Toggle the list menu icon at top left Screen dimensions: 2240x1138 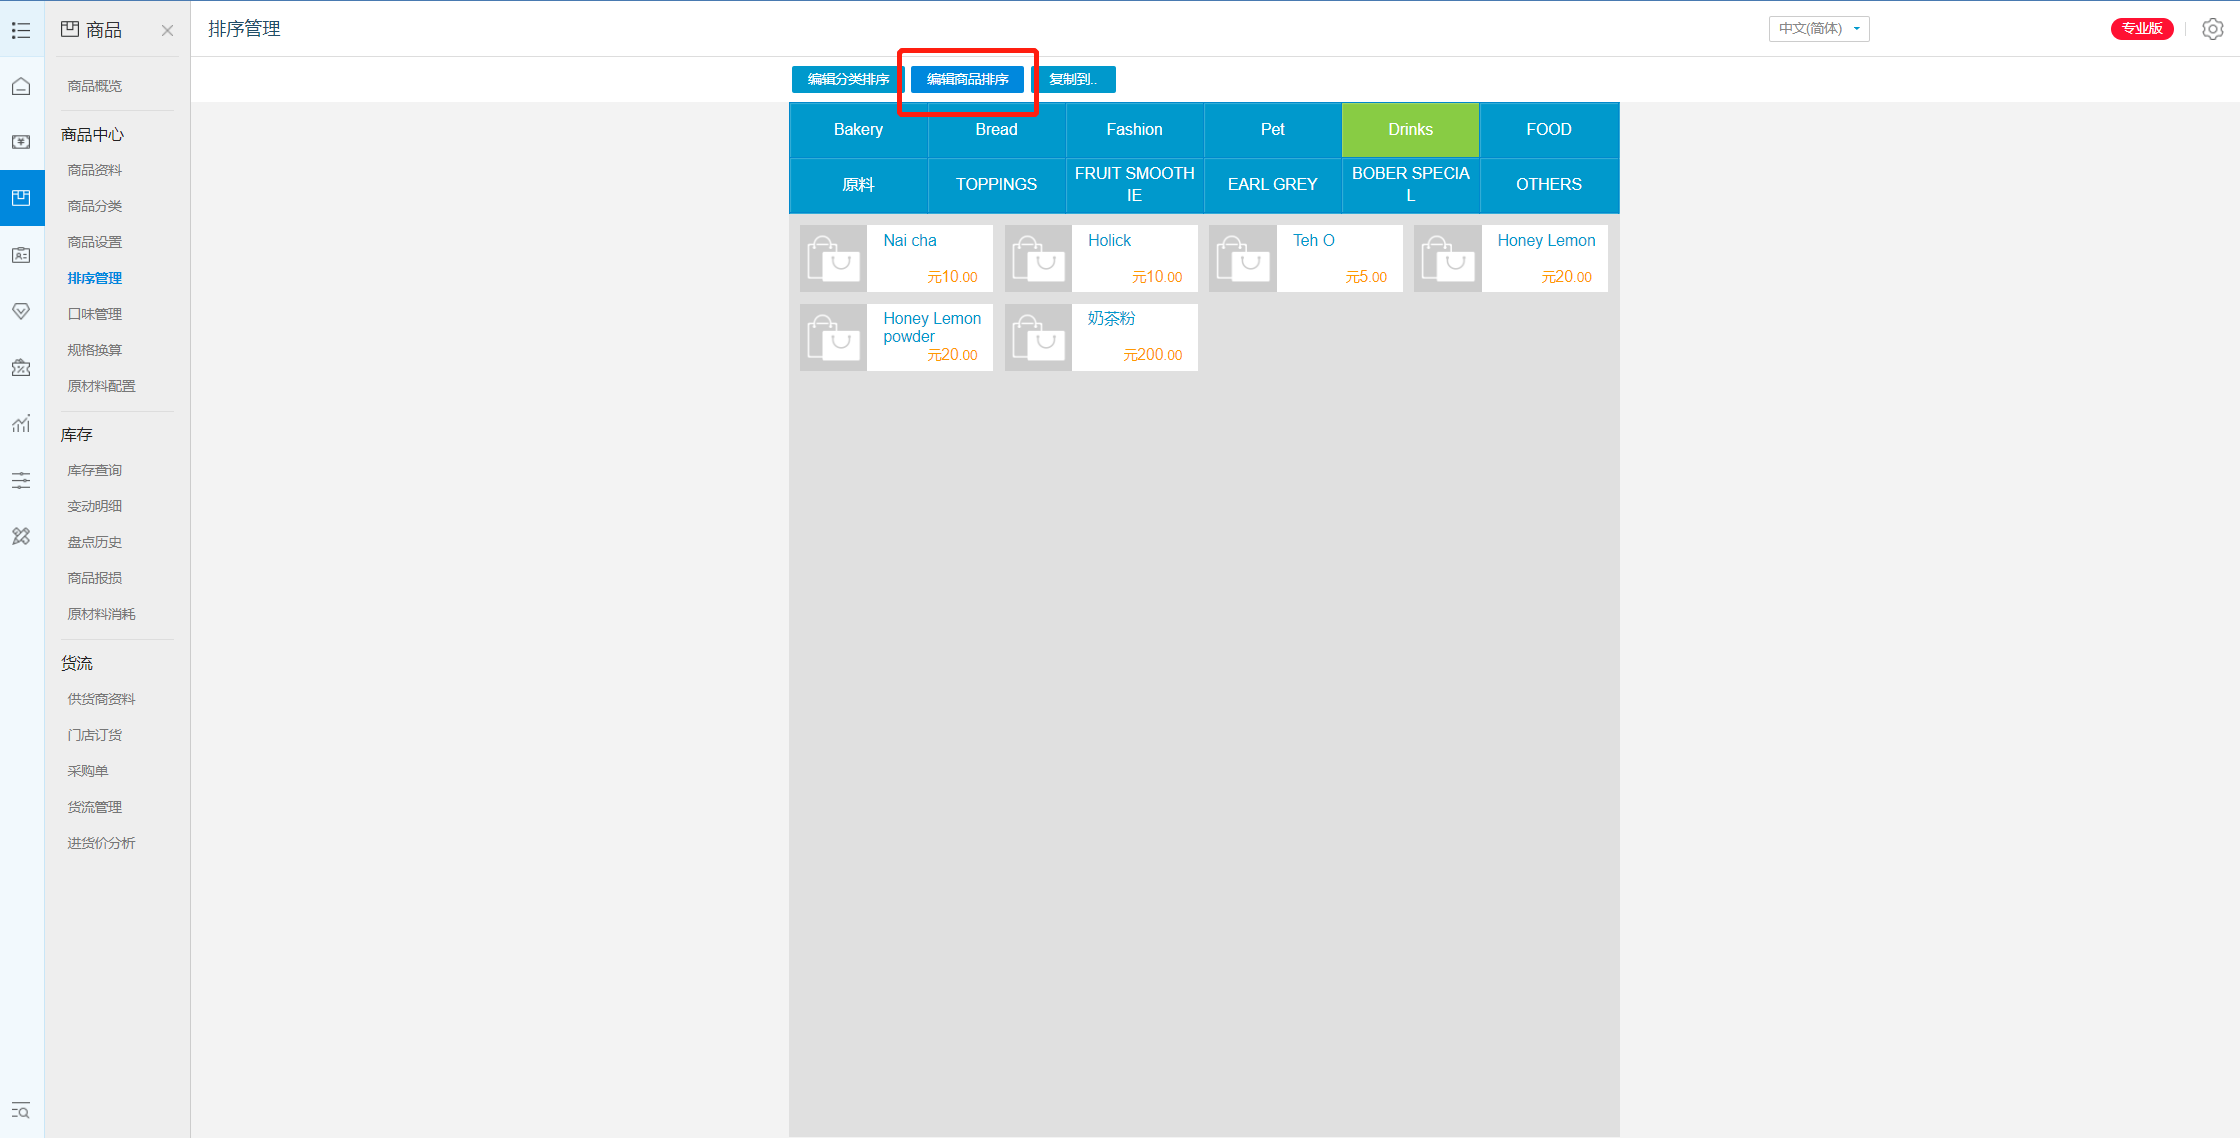click(x=21, y=30)
